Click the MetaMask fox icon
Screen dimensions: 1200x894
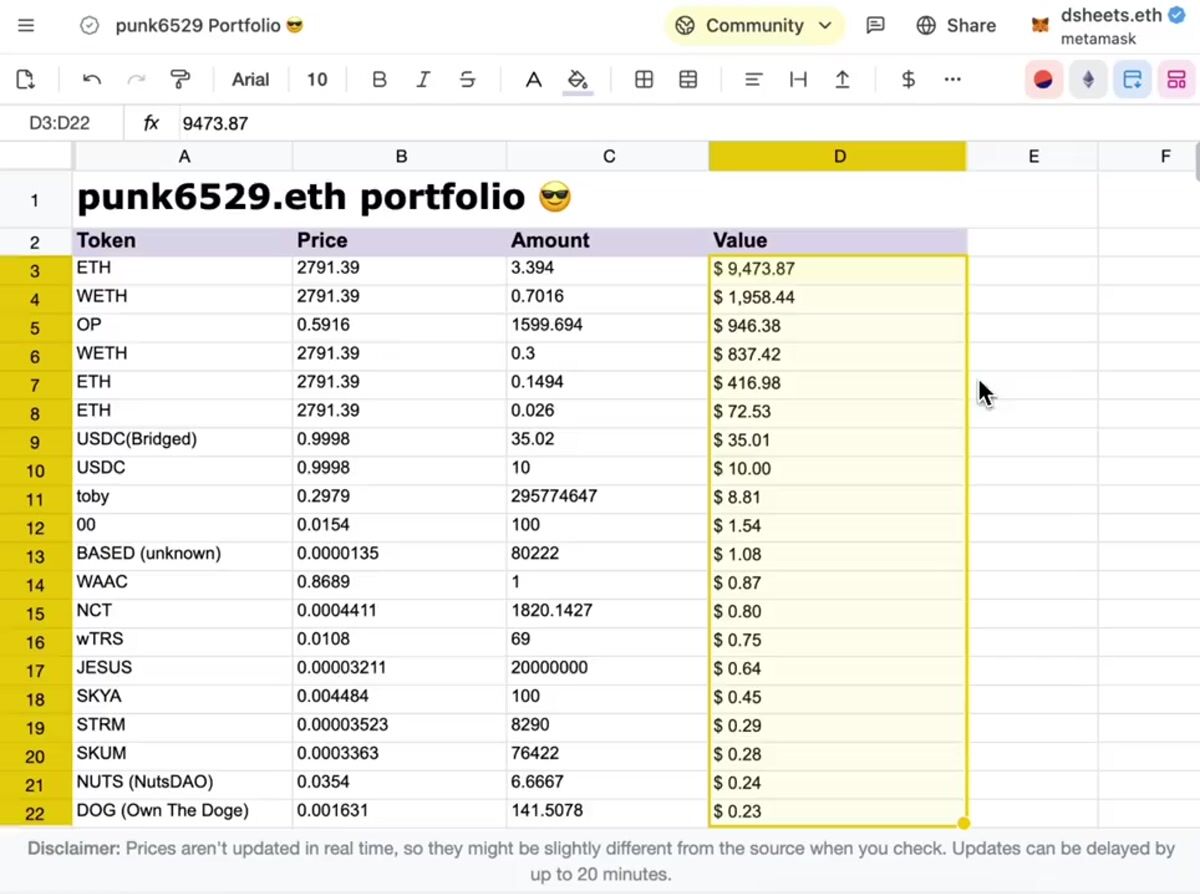coord(1041,26)
